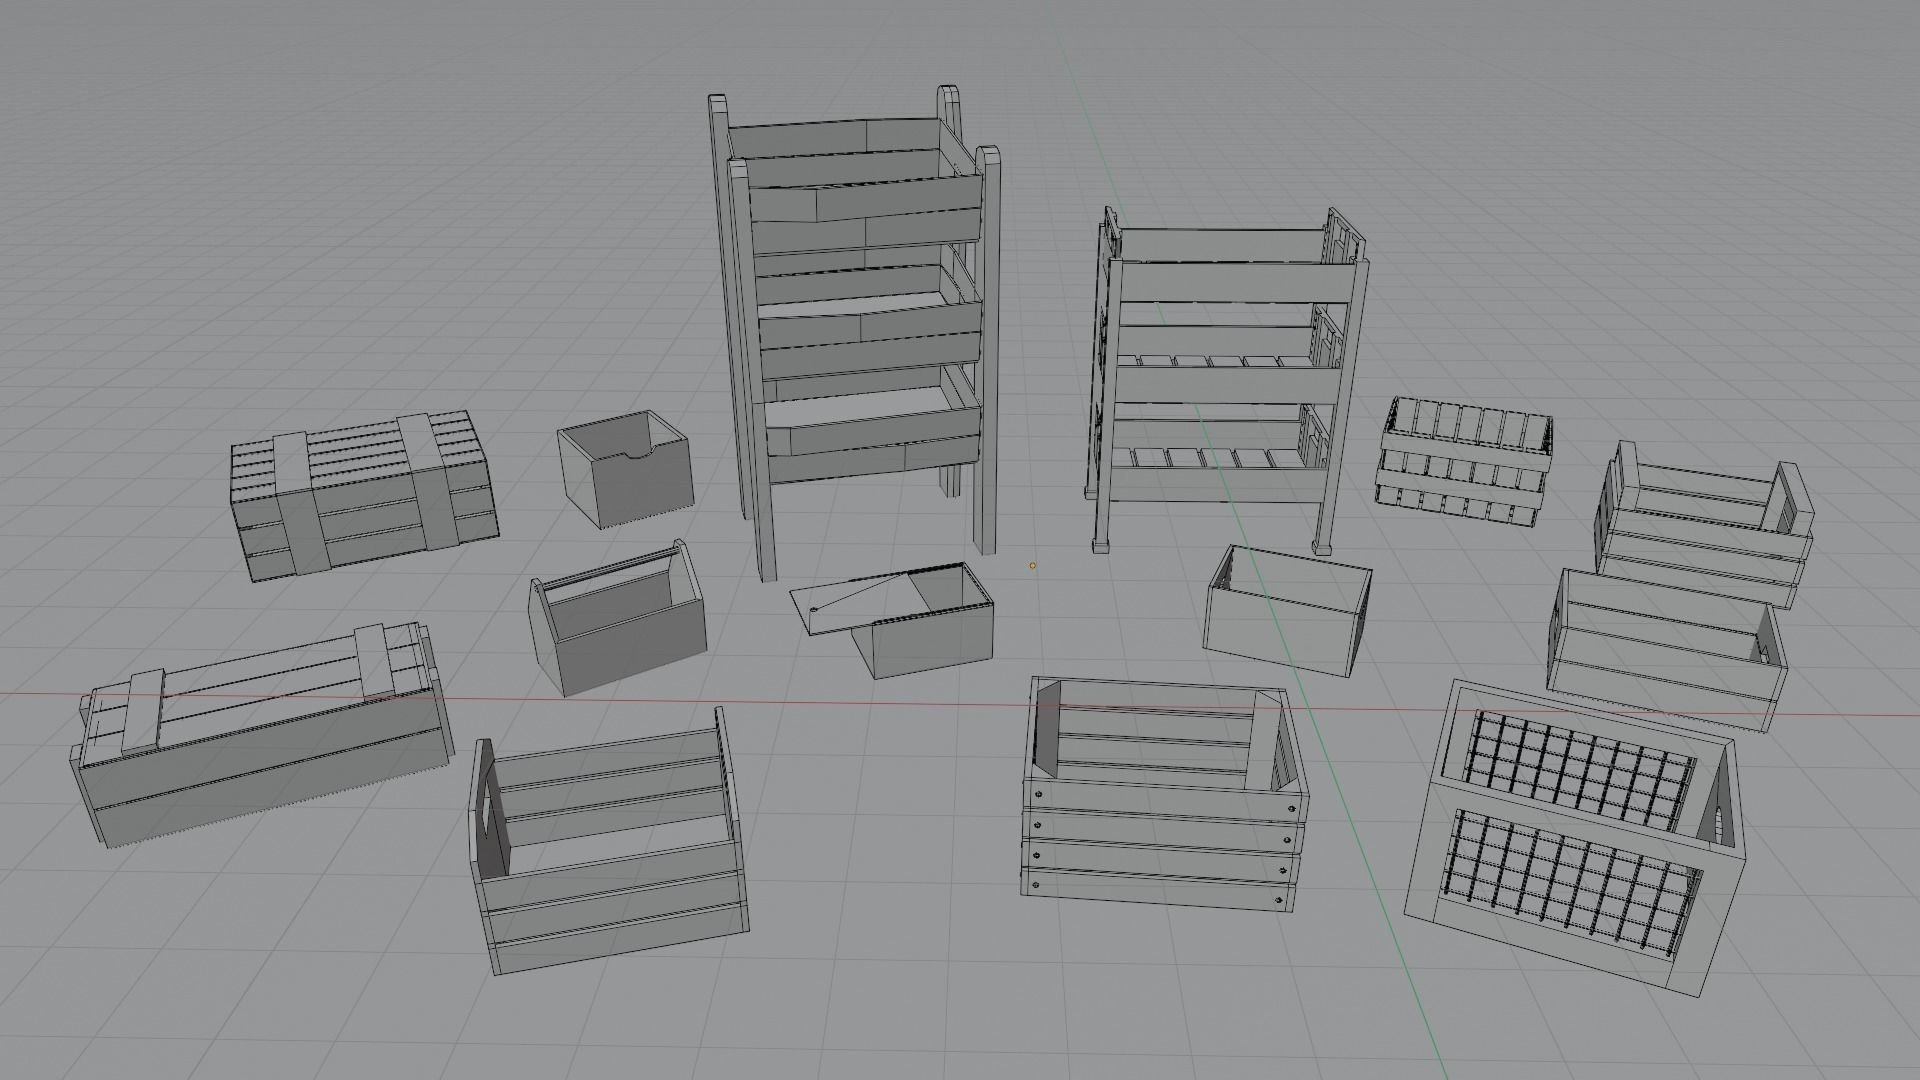Select the open crate with visible screw heads
This screenshot has width=1920, height=1080.
click(x=1165, y=795)
